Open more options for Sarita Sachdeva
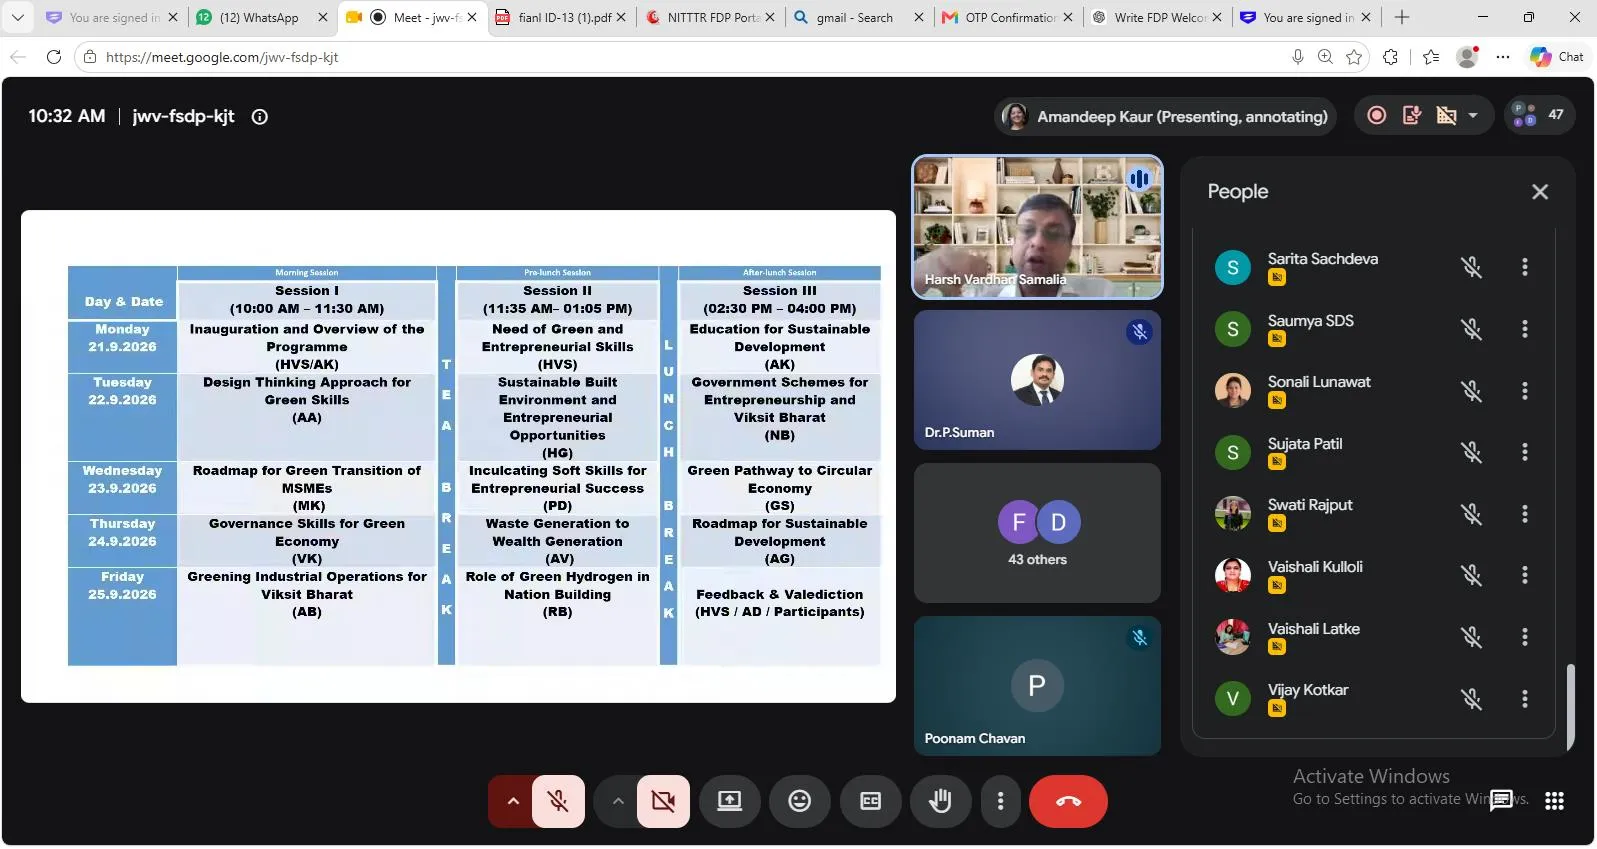The height and width of the screenshot is (849, 1597). click(x=1525, y=267)
